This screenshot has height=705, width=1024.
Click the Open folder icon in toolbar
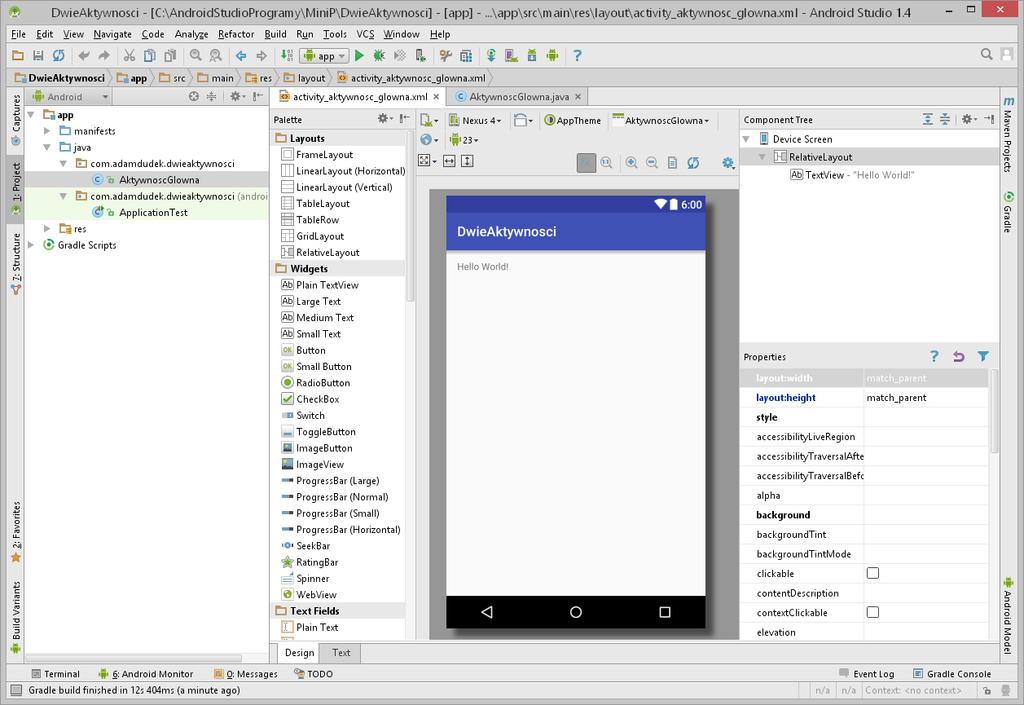(18, 56)
